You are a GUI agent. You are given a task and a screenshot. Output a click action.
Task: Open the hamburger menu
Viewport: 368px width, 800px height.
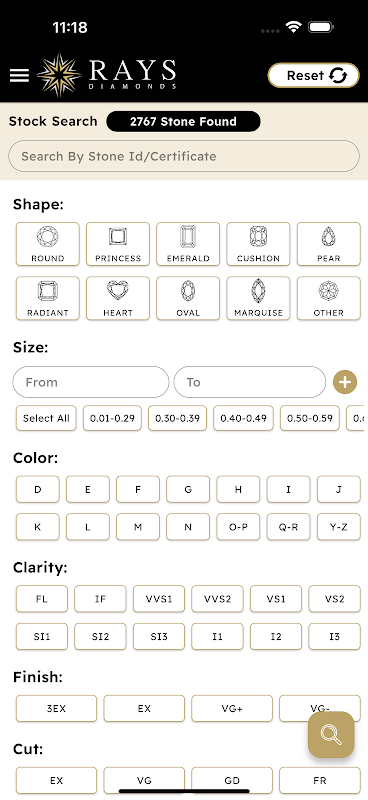(19, 76)
